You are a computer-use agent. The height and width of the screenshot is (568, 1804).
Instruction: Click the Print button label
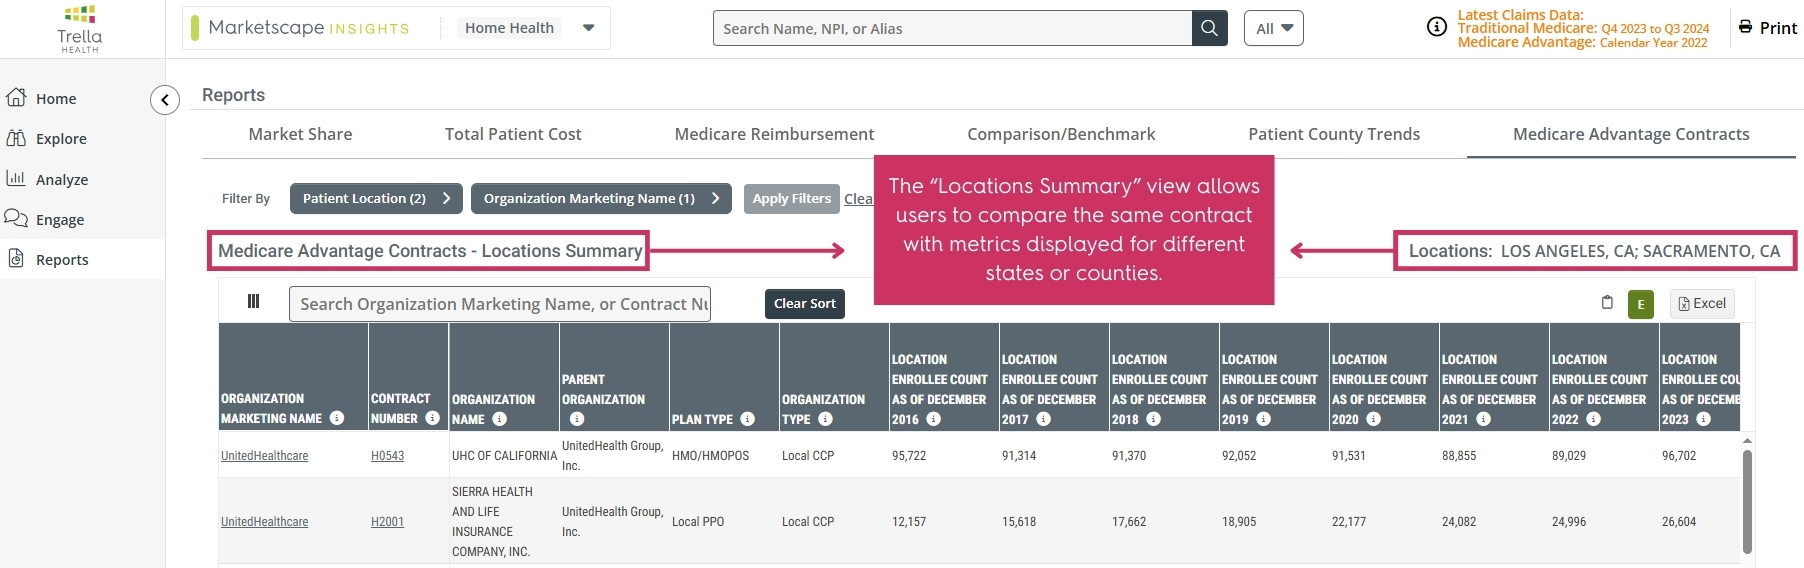(x=1778, y=28)
